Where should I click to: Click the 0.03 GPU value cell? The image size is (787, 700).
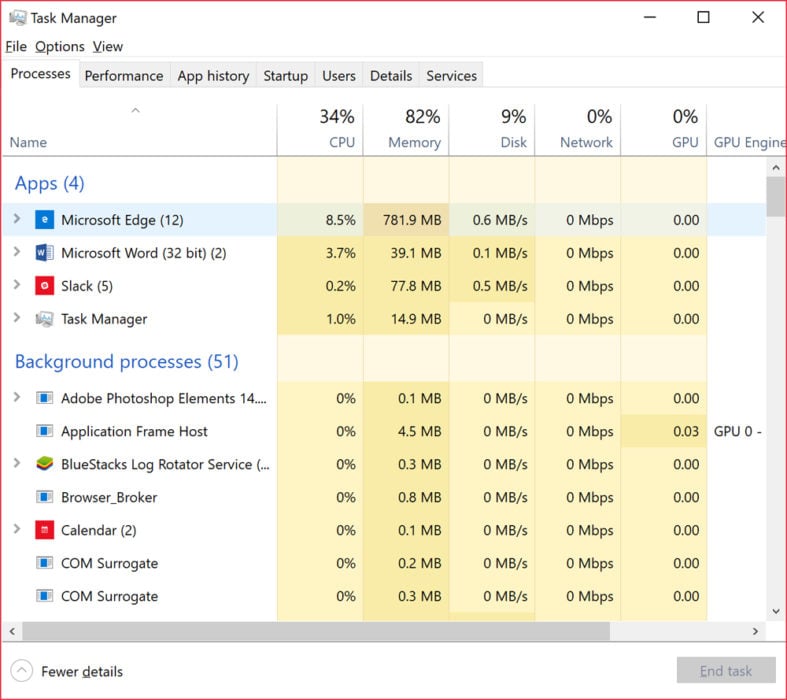[664, 431]
